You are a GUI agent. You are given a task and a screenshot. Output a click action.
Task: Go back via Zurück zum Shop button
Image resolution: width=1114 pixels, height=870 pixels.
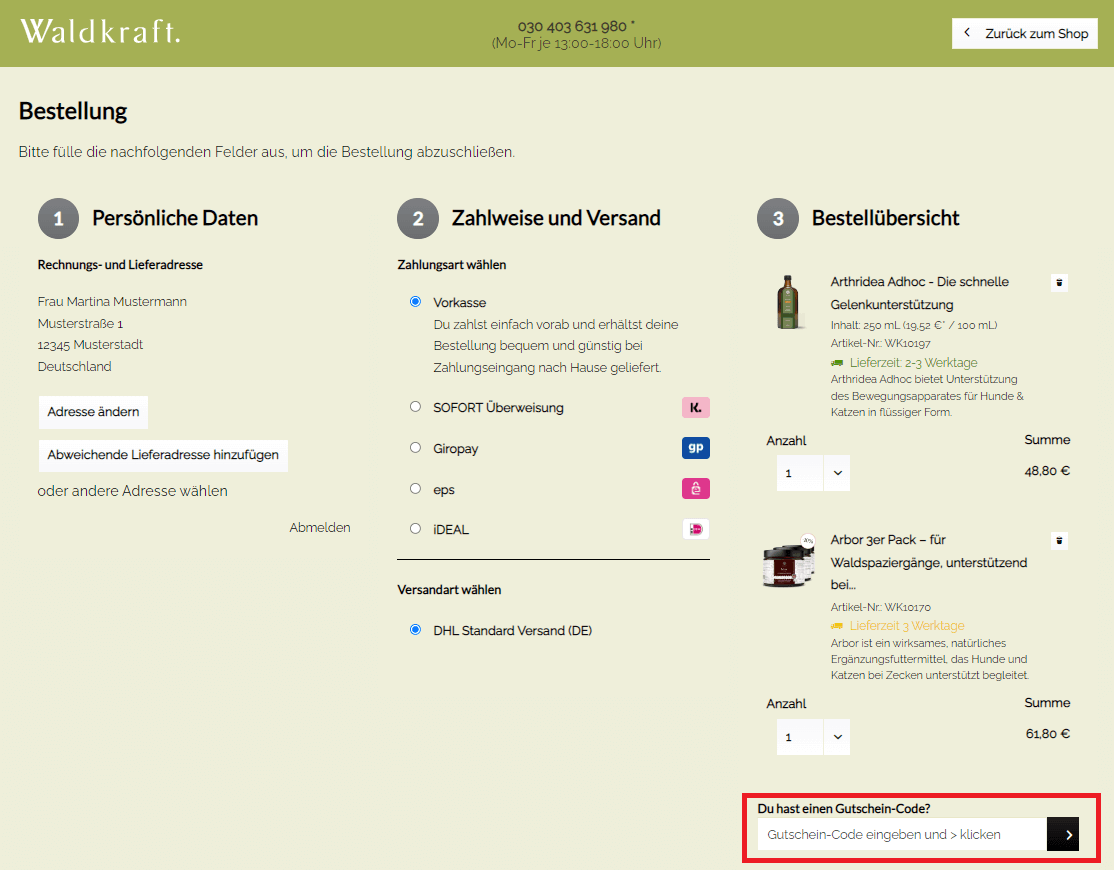click(1024, 33)
